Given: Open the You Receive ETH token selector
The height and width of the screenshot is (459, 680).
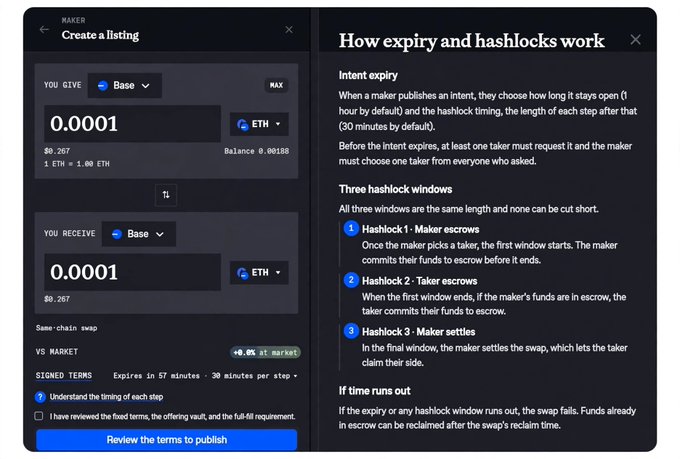Looking at the screenshot, I should pyautogui.click(x=259, y=272).
